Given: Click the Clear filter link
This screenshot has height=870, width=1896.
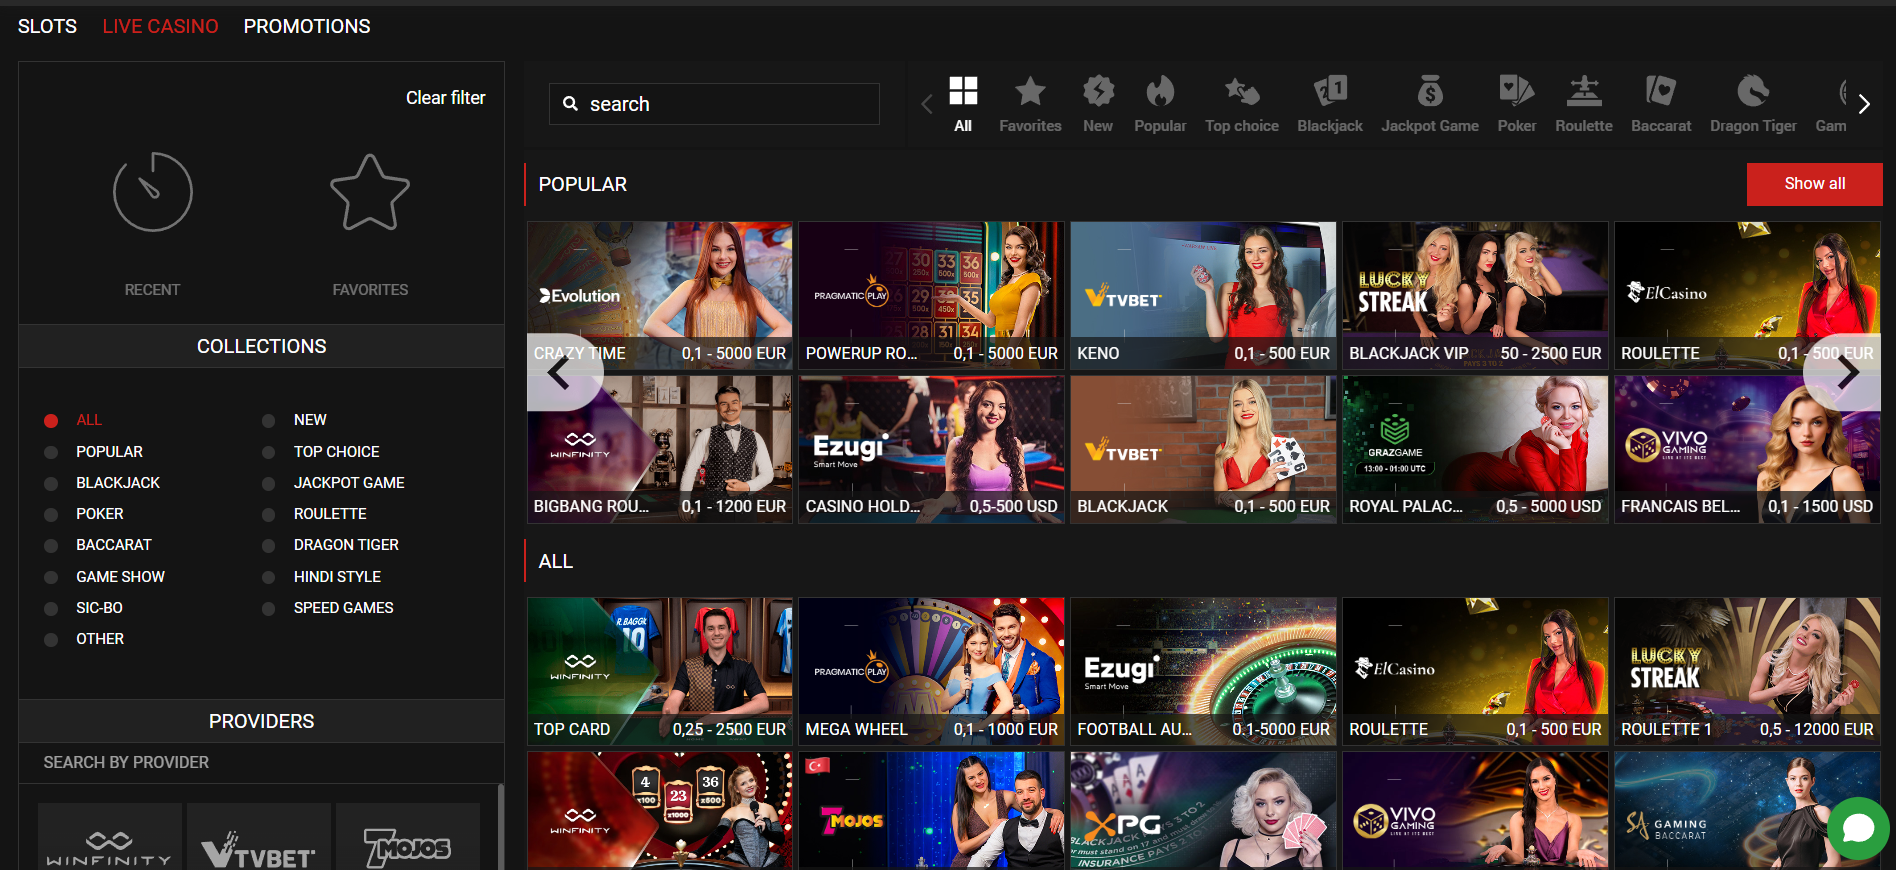Looking at the screenshot, I should pyautogui.click(x=445, y=98).
